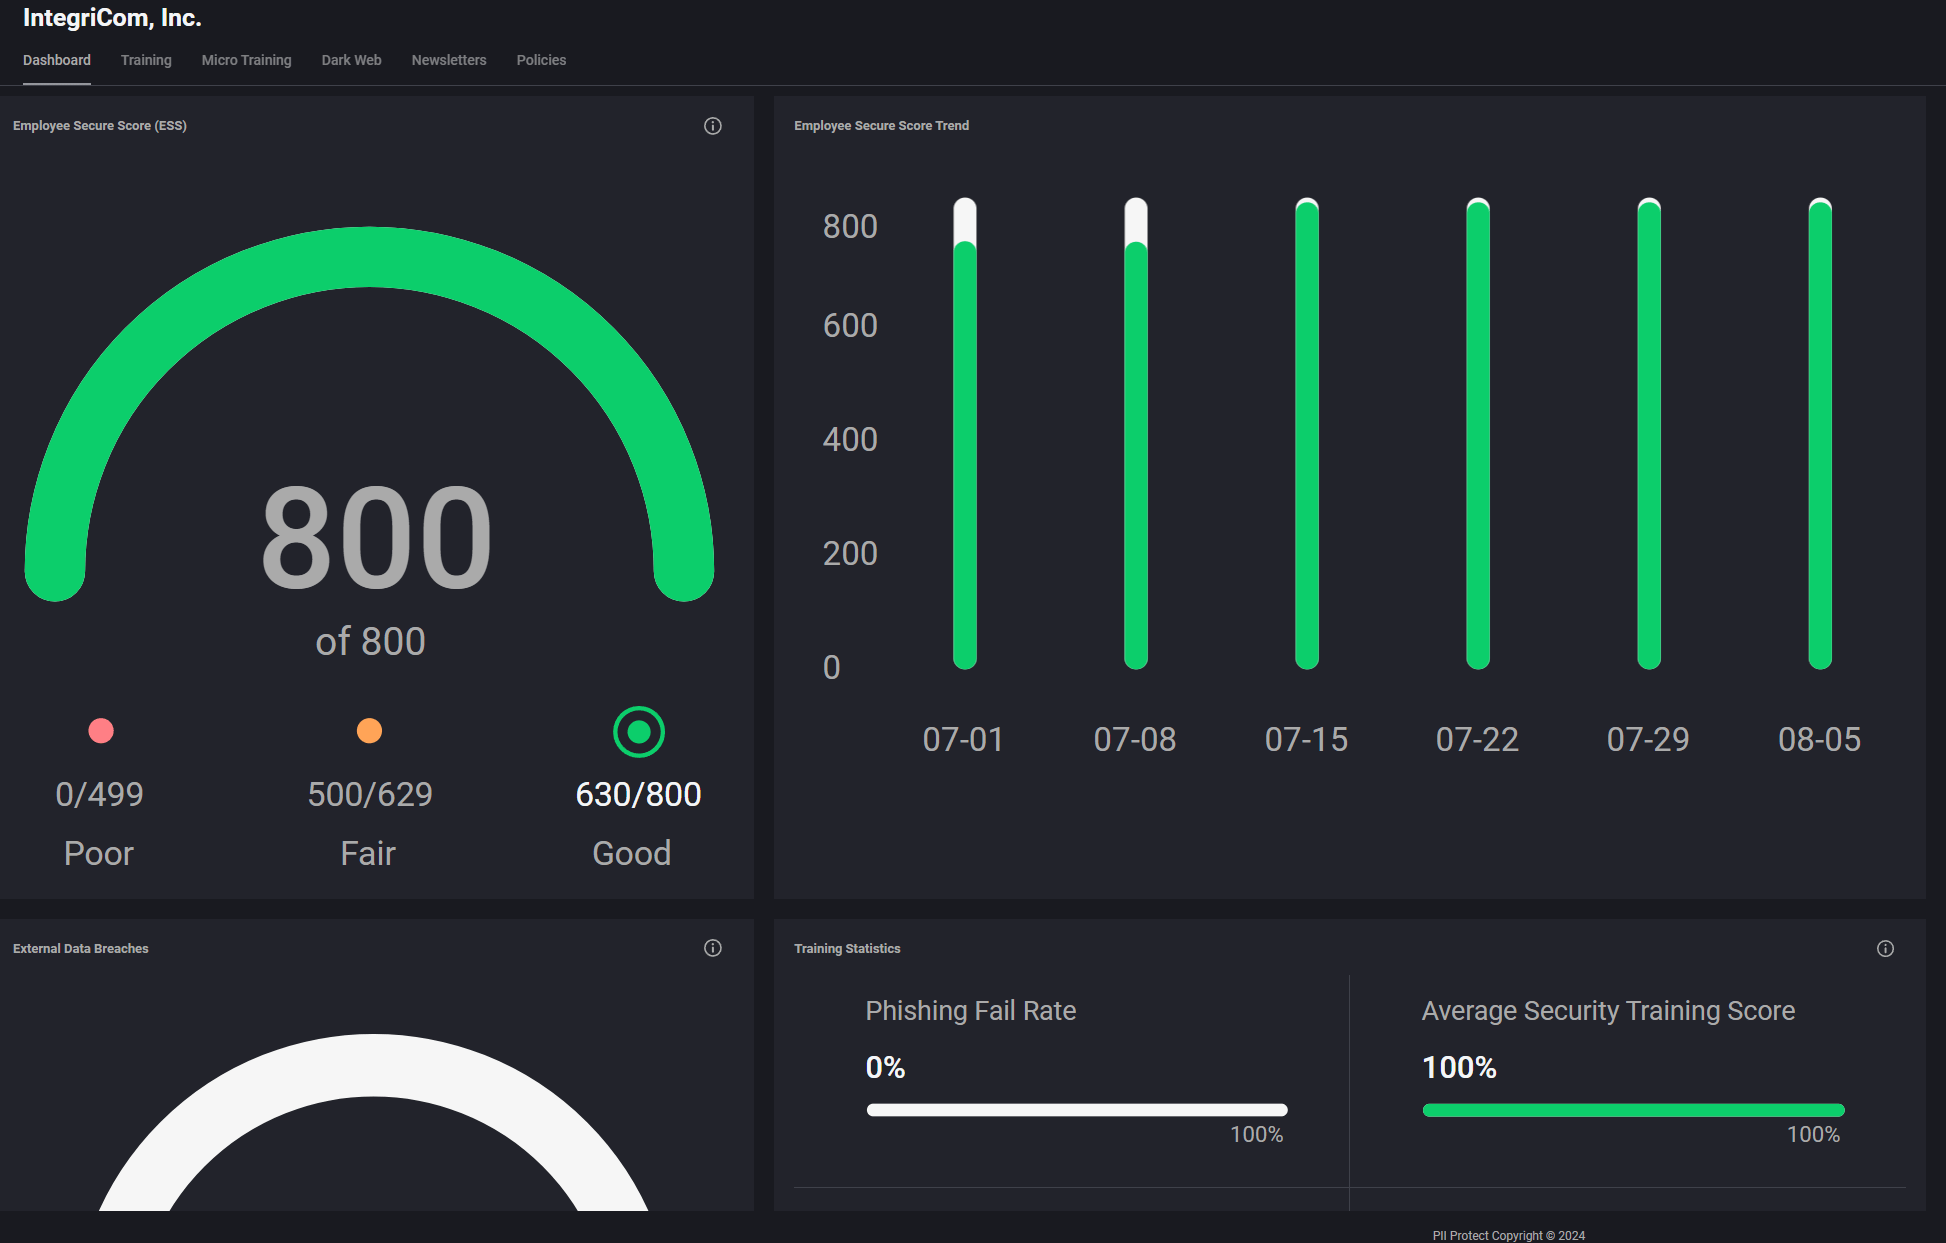Click the 100% training score value
This screenshot has height=1243, width=1946.
pyautogui.click(x=1460, y=1068)
